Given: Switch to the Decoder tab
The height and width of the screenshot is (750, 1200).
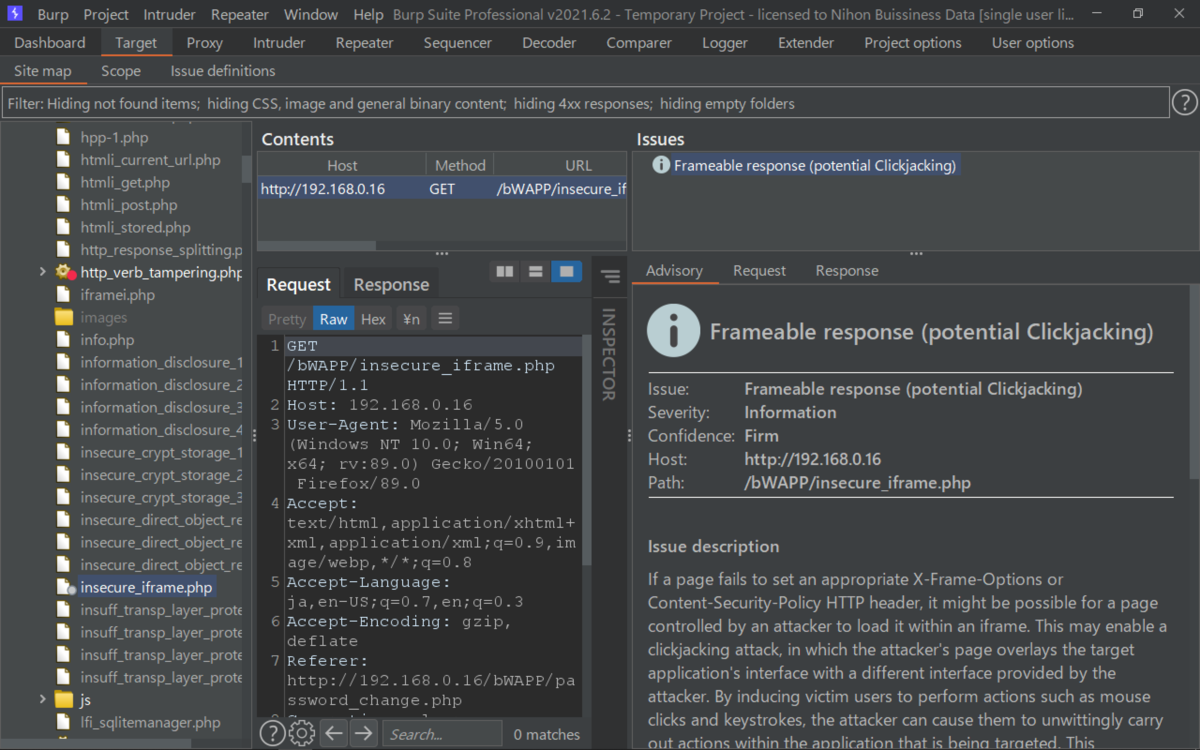Looking at the screenshot, I should coord(549,43).
